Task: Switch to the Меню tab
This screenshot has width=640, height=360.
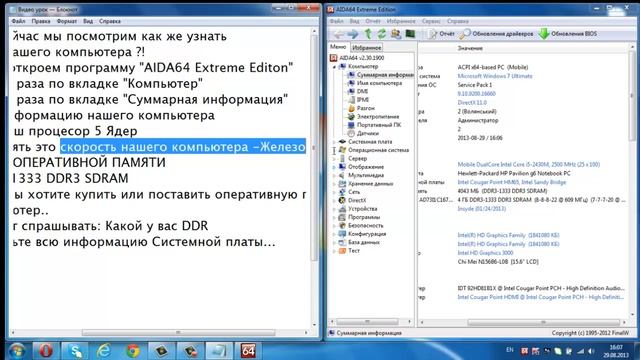Action: click(338, 47)
